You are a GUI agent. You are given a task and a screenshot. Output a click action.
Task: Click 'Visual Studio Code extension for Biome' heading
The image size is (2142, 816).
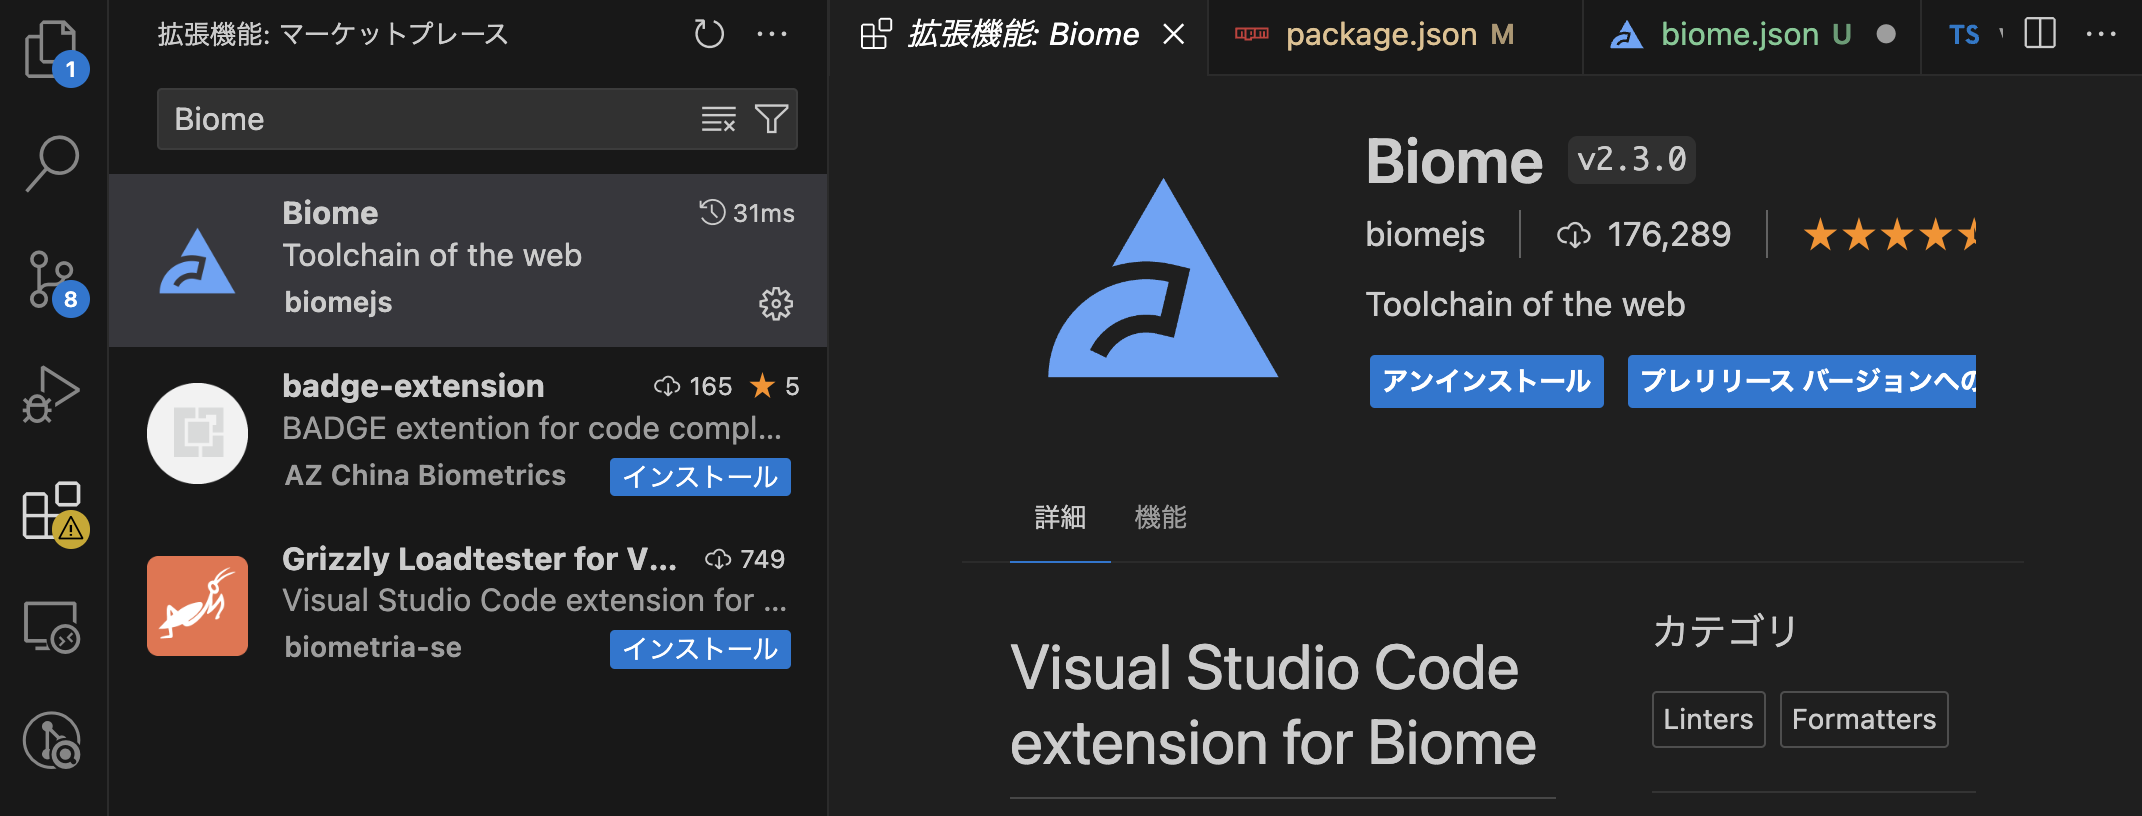point(1273,705)
